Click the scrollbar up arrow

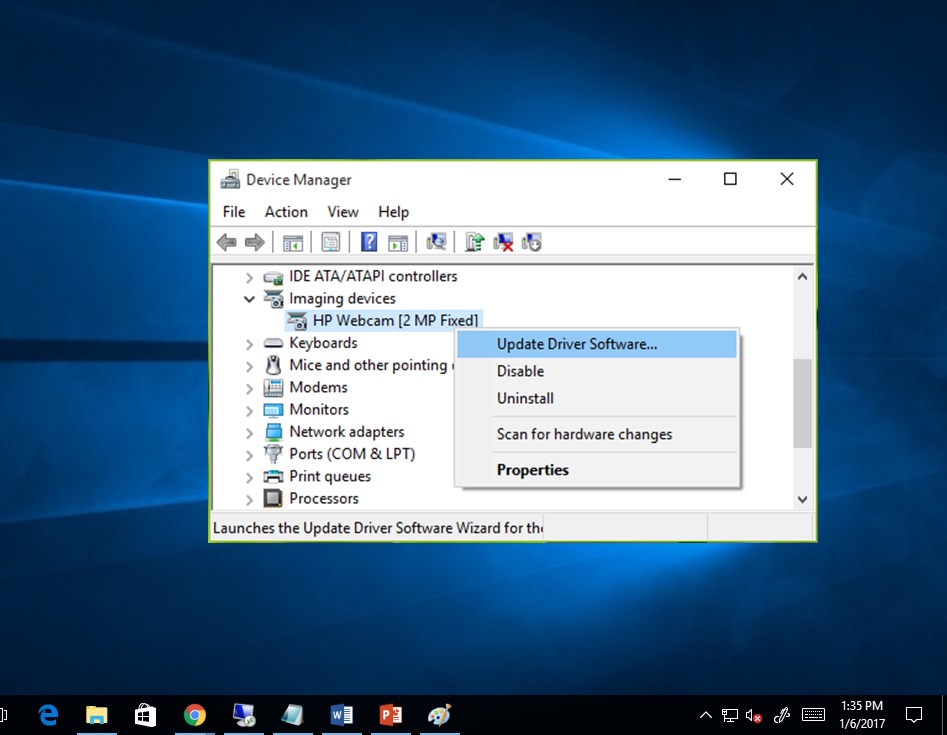coord(802,277)
